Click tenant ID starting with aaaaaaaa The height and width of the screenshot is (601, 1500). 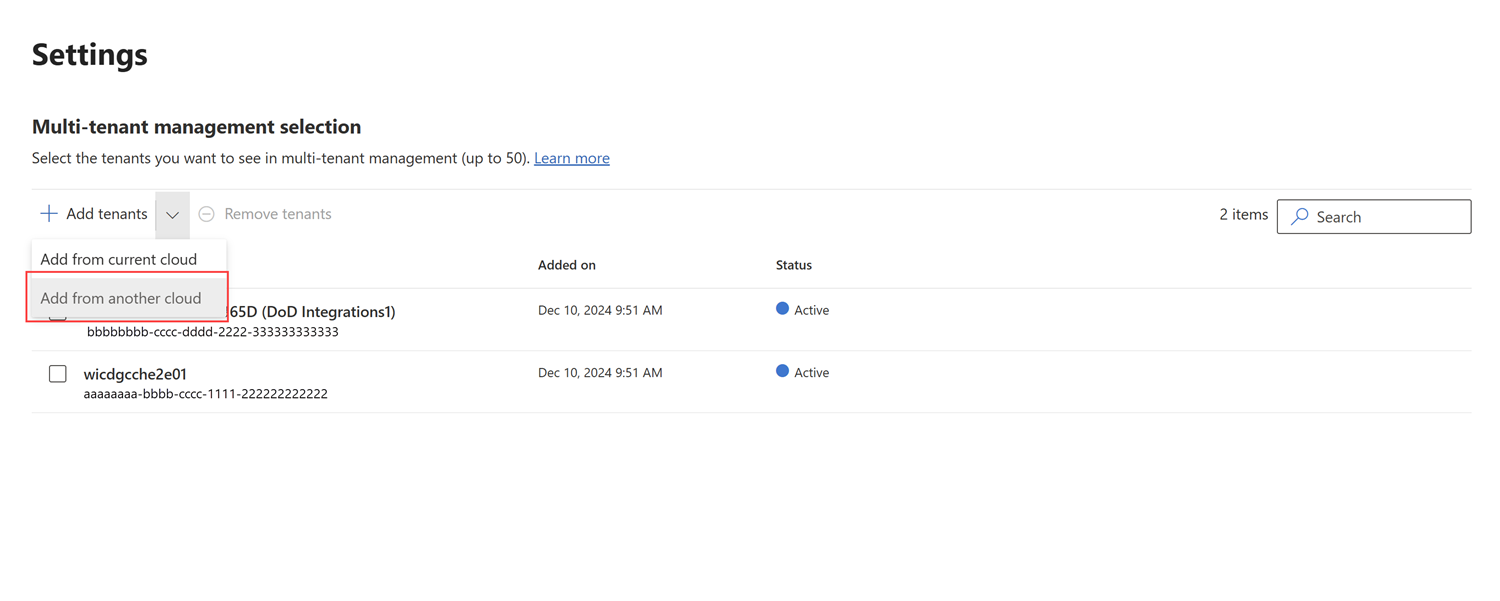[x=205, y=394]
